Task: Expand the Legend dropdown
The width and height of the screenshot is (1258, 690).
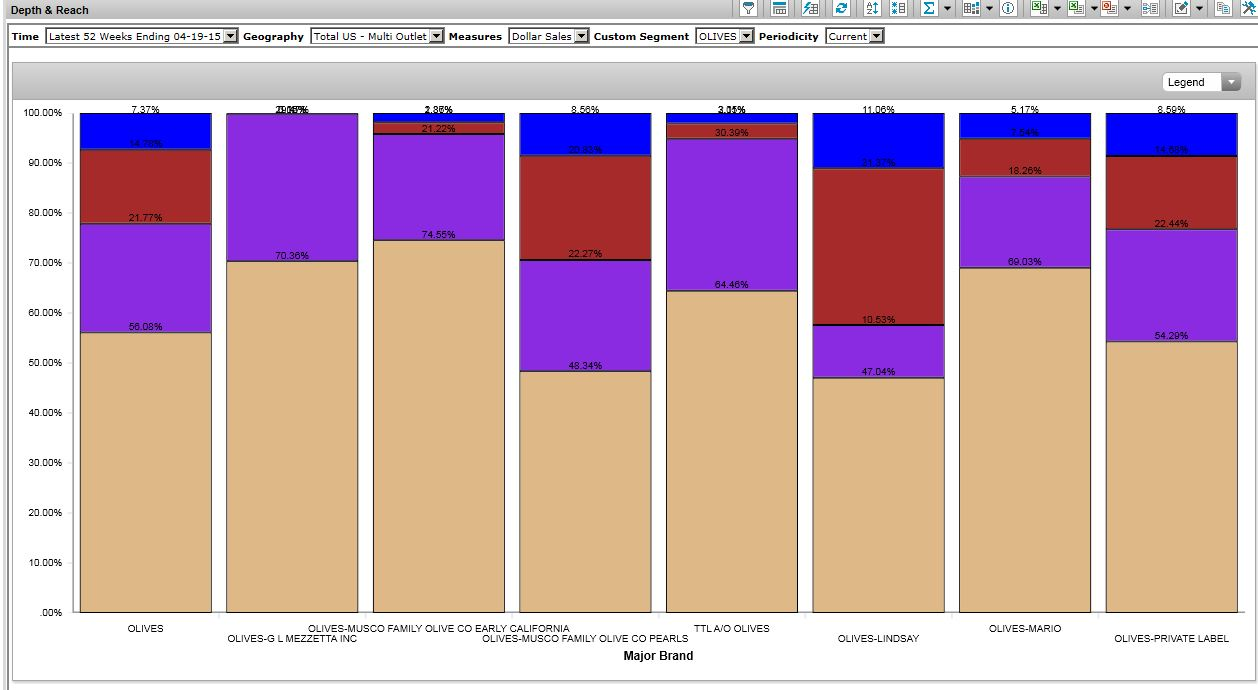Action: pyautogui.click(x=1231, y=82)
